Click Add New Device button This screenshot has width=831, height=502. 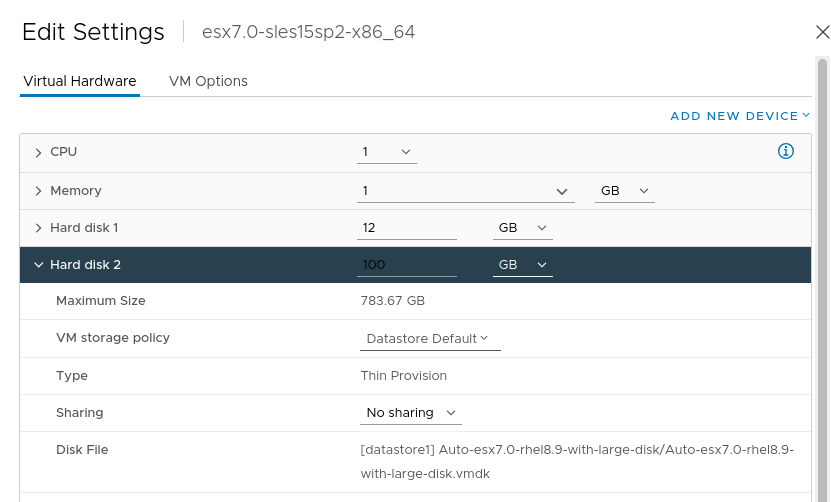734,116
